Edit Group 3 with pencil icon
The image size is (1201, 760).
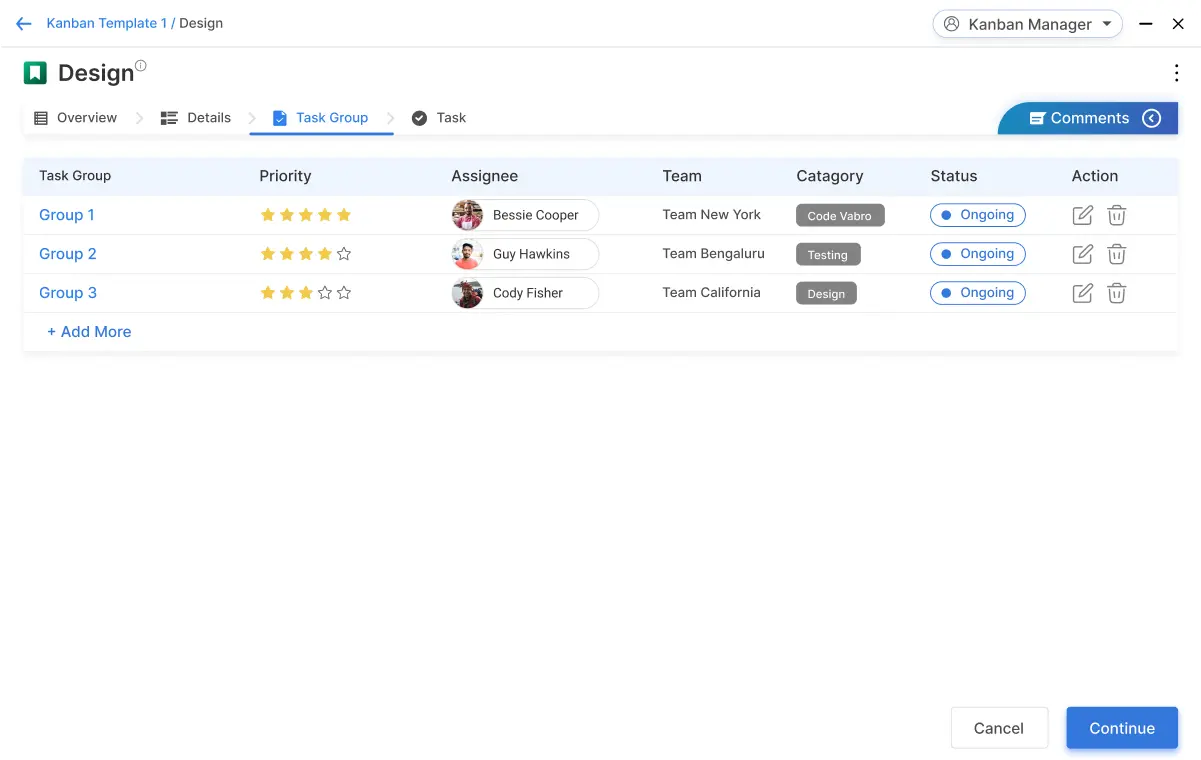[1082, 293]
